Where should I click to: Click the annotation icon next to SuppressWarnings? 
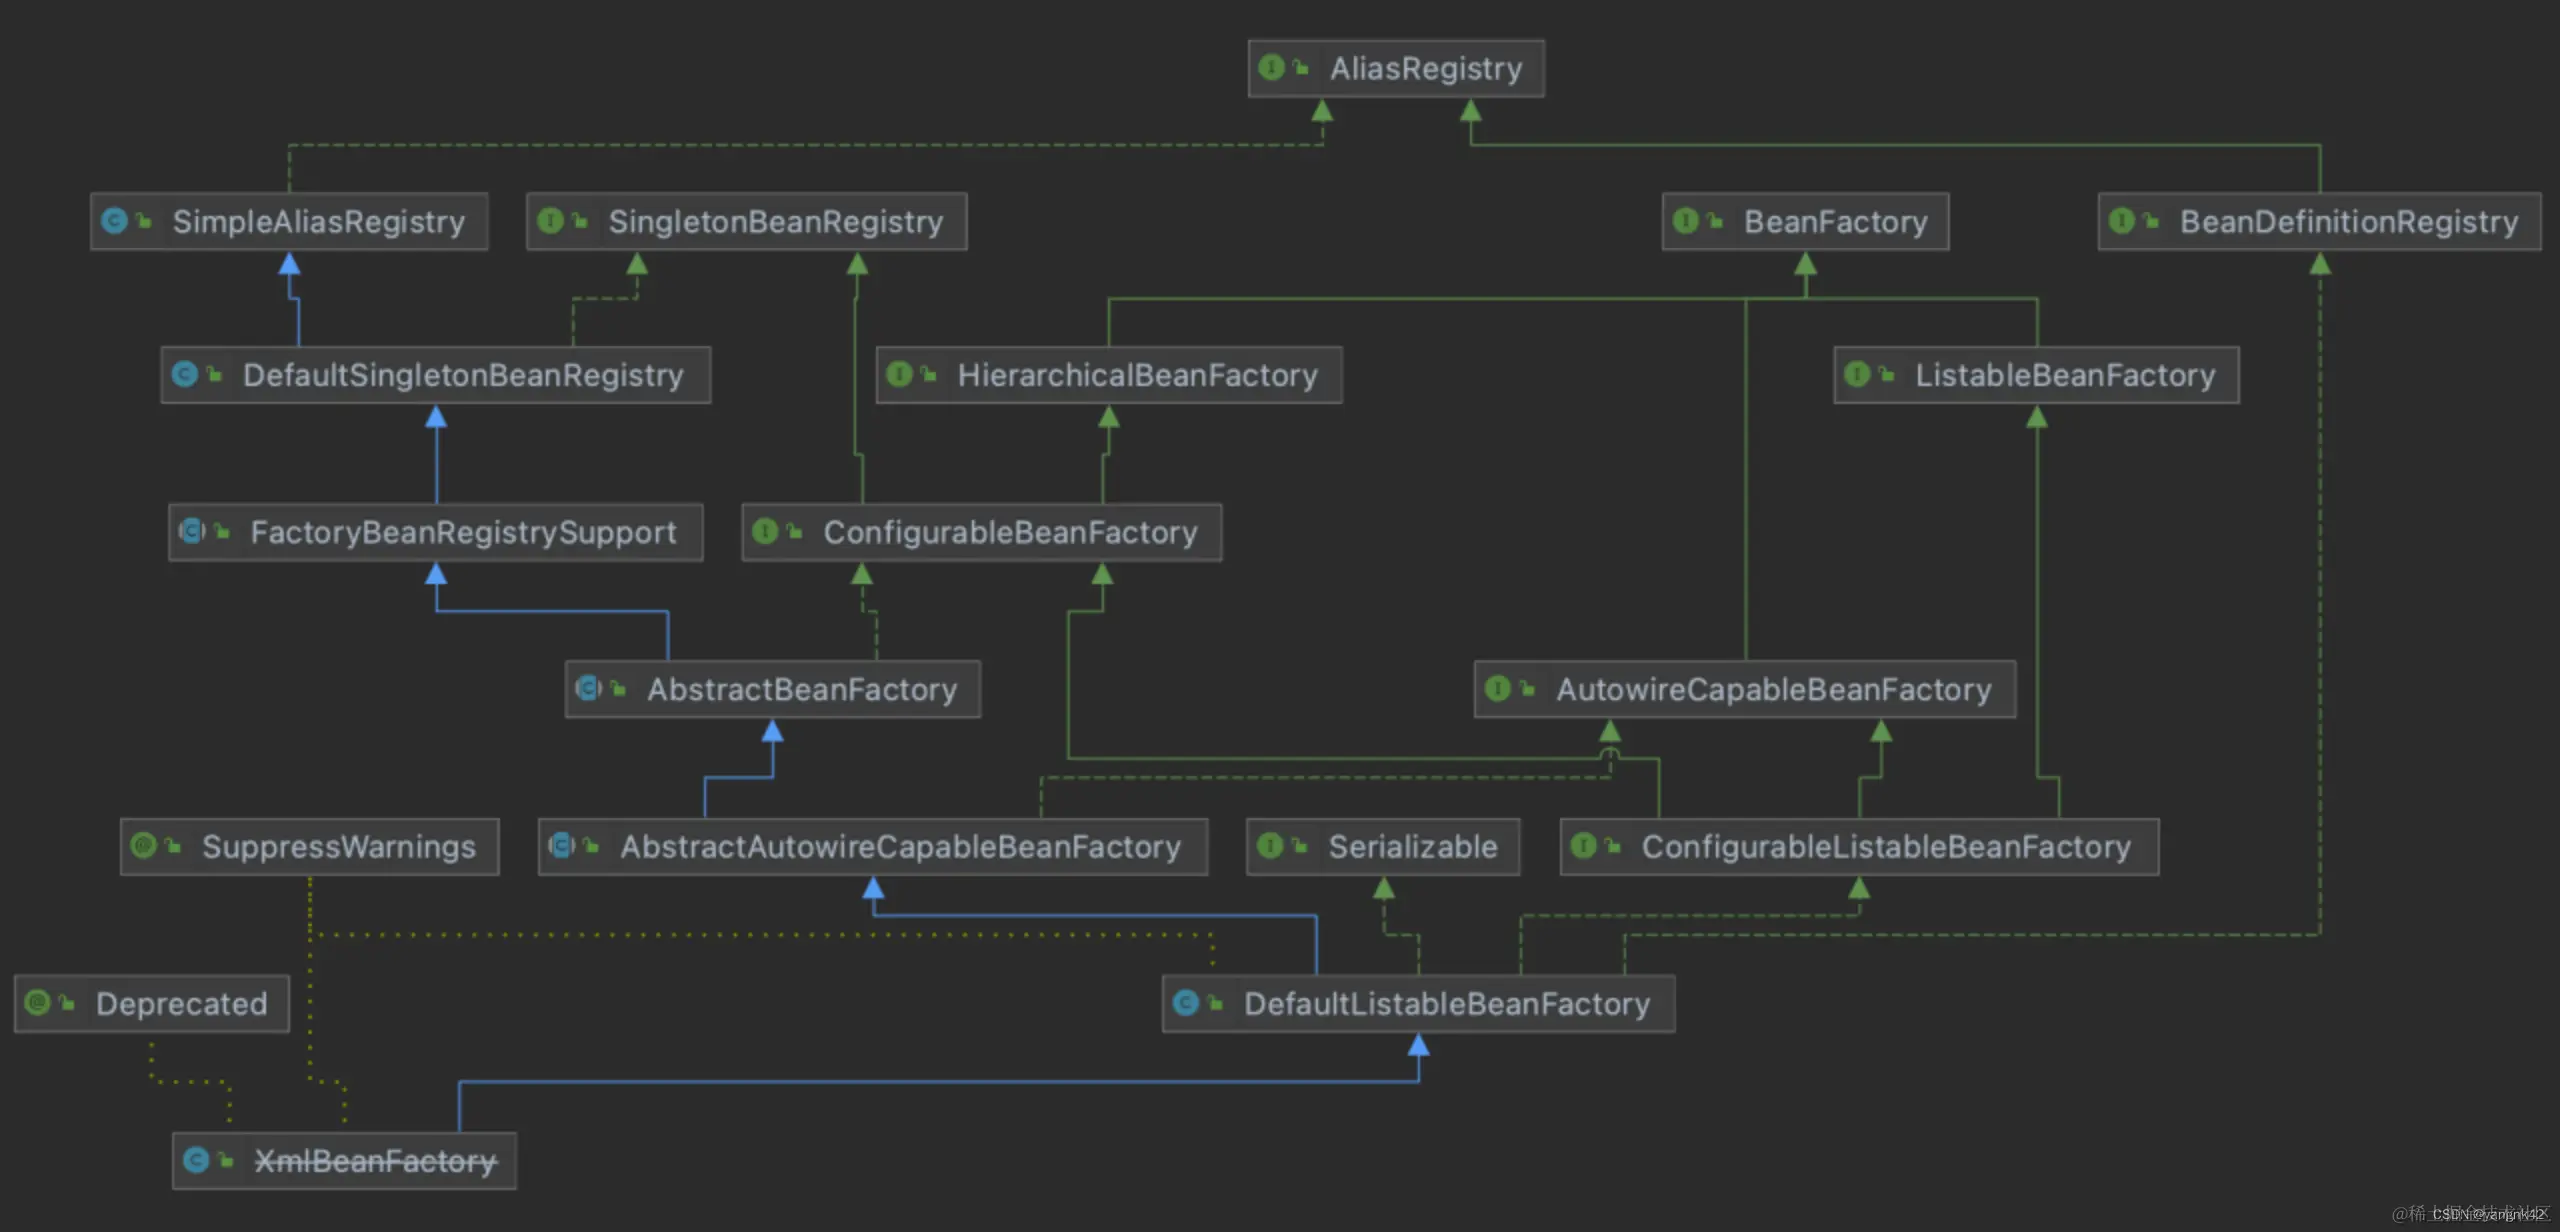point(144,846)
